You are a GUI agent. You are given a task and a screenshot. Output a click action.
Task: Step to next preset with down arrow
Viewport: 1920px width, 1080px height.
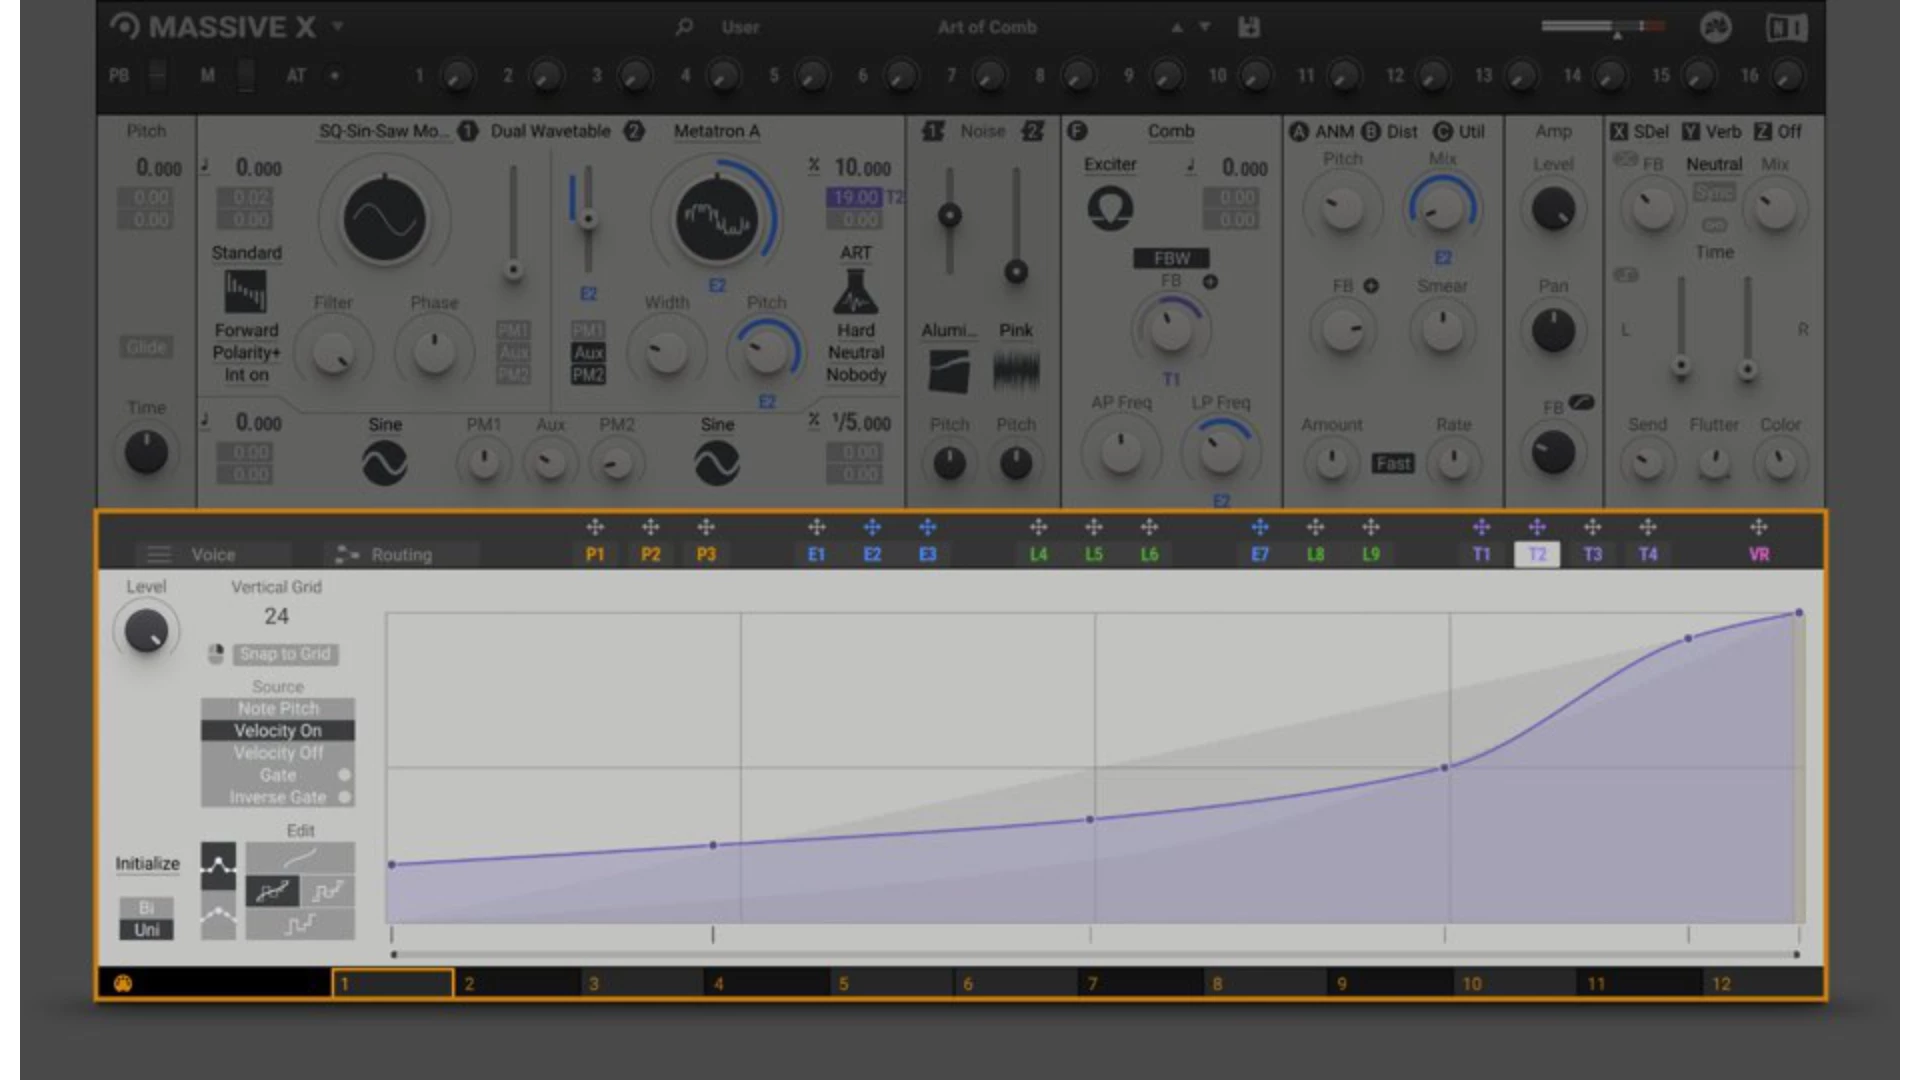1205,27
